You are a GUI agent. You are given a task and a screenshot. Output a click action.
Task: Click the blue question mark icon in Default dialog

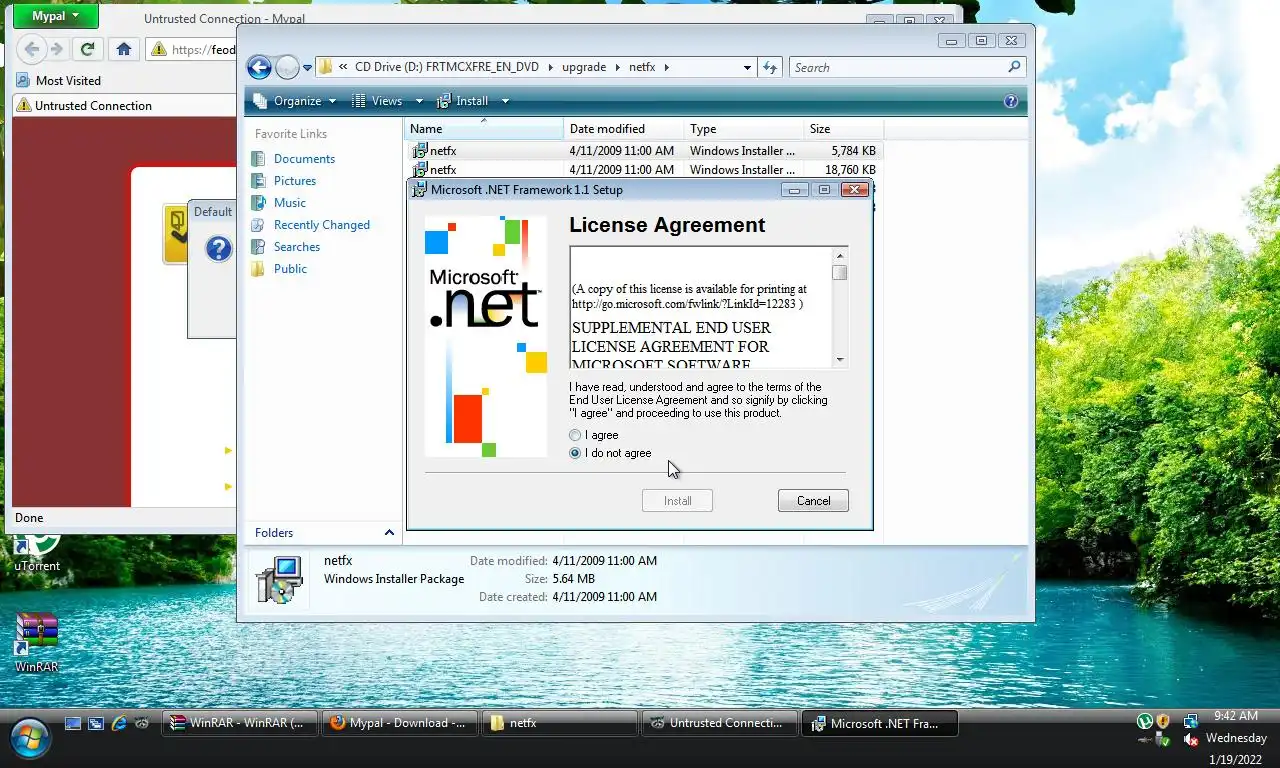coord(218,248)
